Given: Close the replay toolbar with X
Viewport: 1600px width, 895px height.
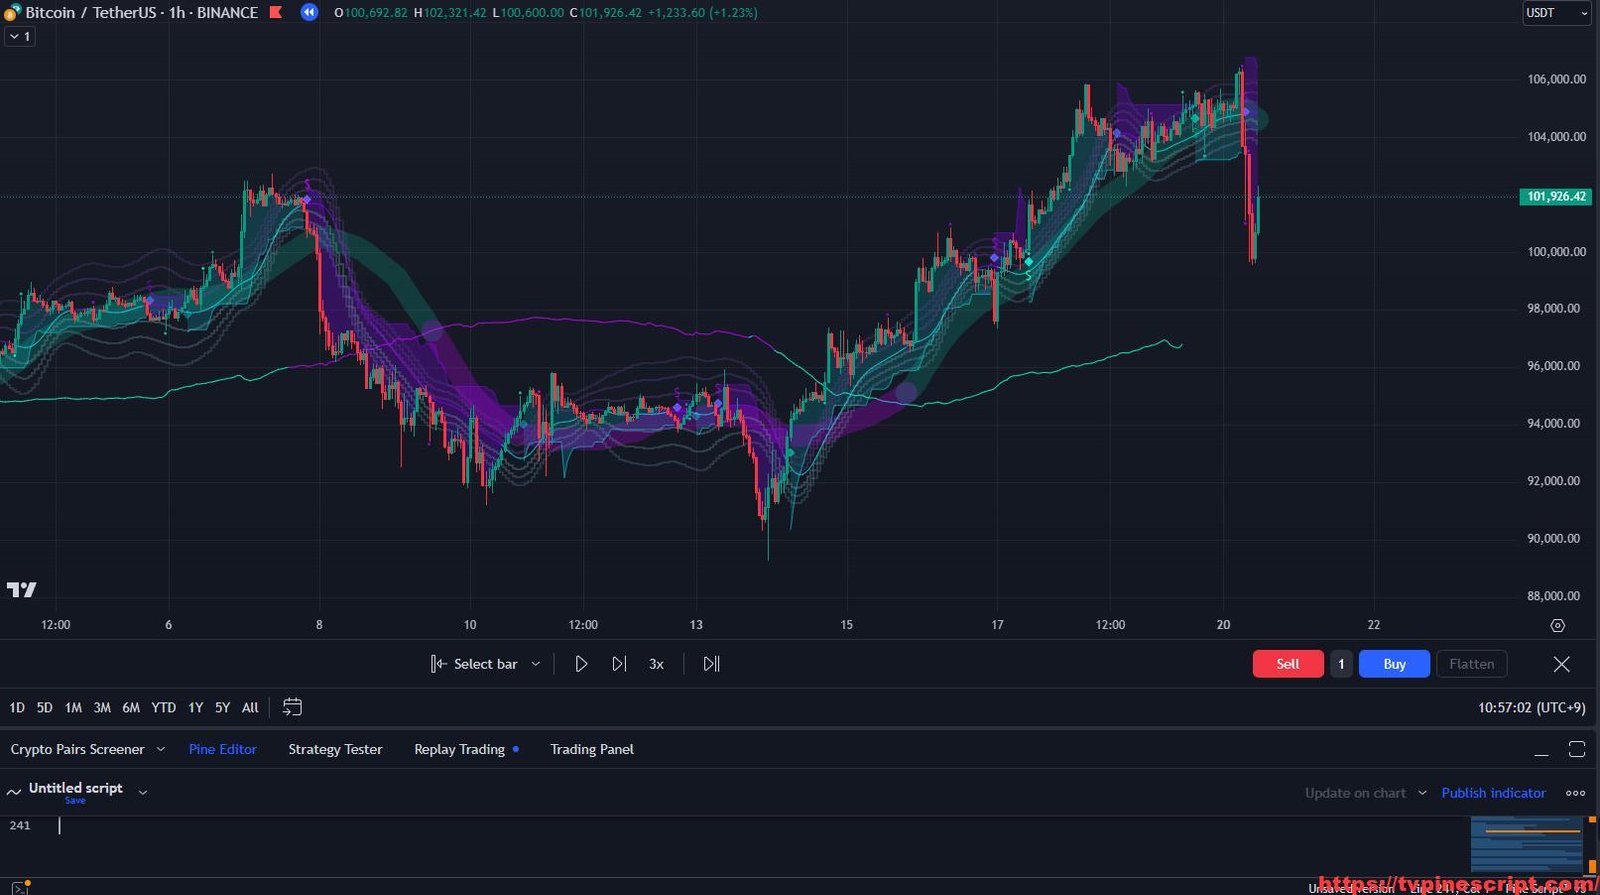Looking at the screenshot, I should pos(1561,664).
